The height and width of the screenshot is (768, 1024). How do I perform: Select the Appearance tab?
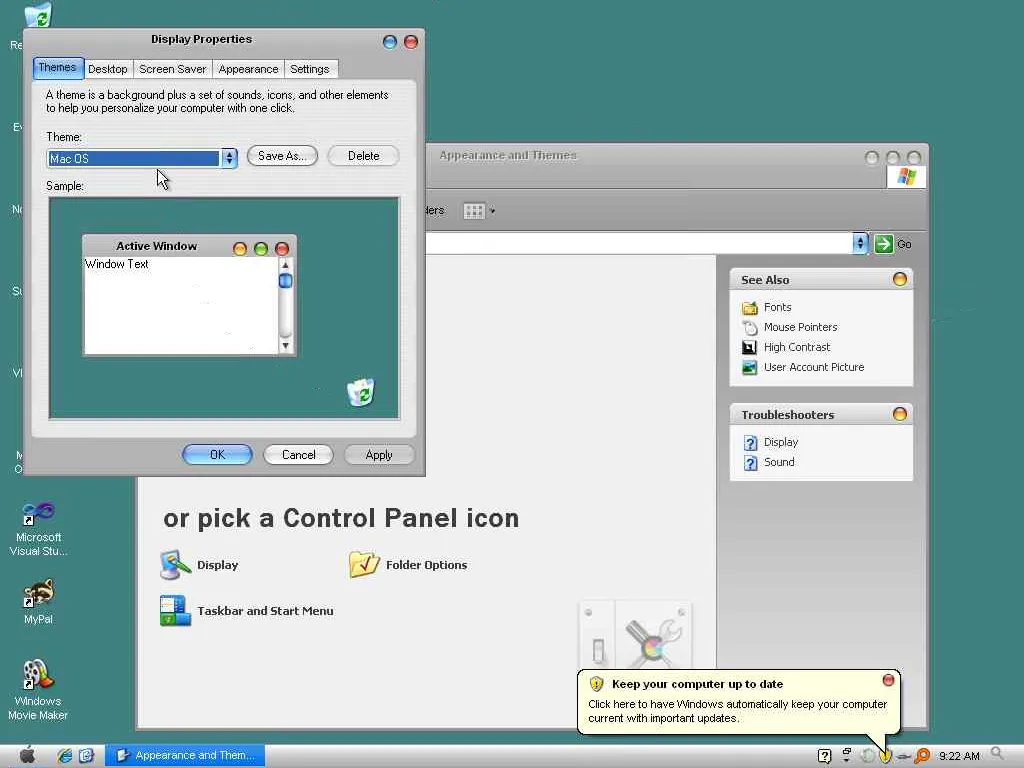click(x=248, y=69)
